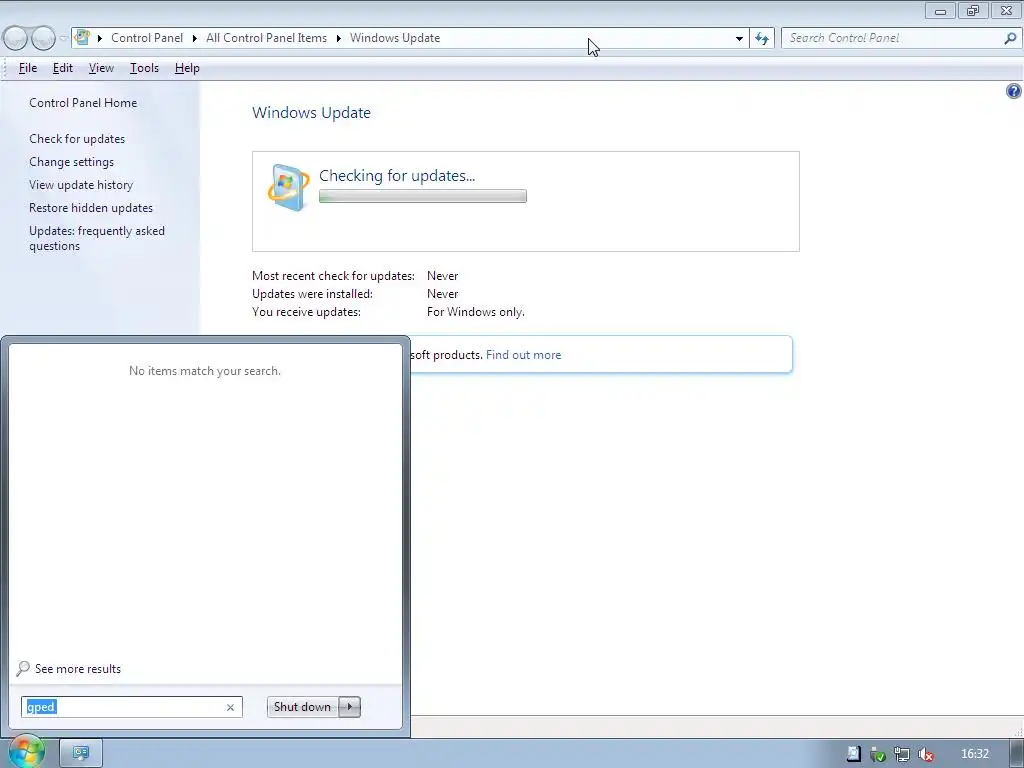This screenshot has width=1024, height=768.
Task: Open Change settings link
Action: tap(71, 161)
